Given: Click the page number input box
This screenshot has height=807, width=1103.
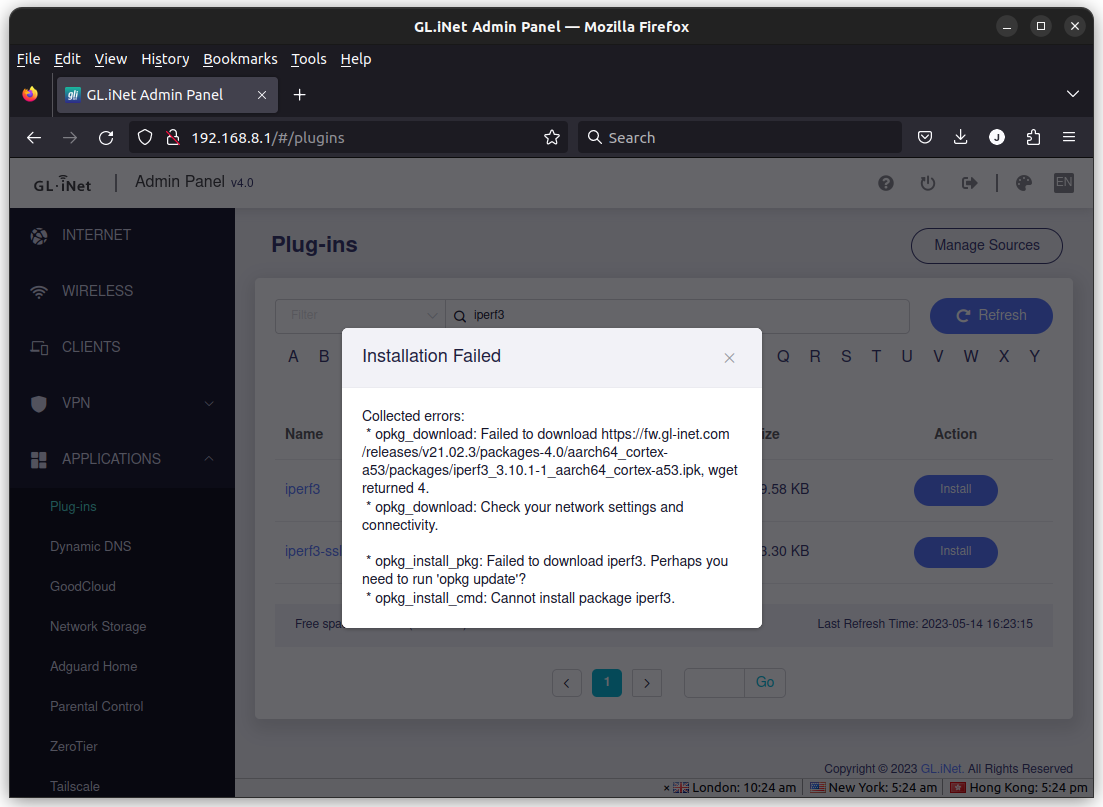Looking at the screenshot, I should pyautogui.click(x=714, y=683).
